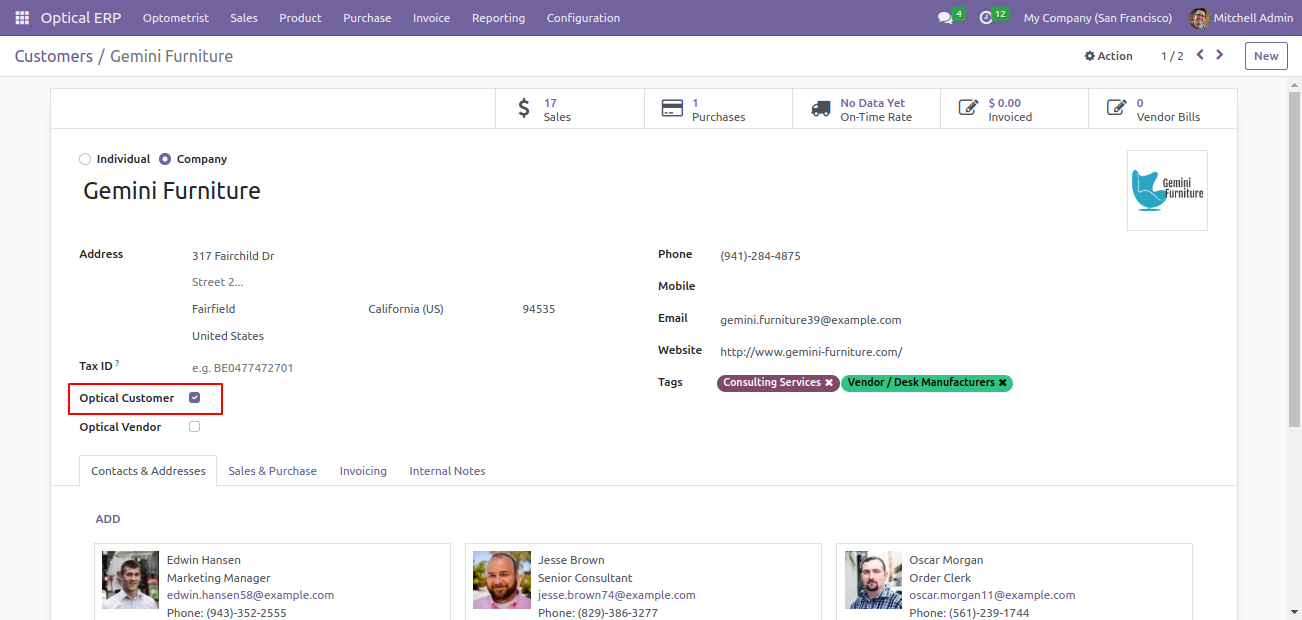Uncheck the Optical Customer checkbox
Screen dimensions: 1302x620
(x=194, y=398)
